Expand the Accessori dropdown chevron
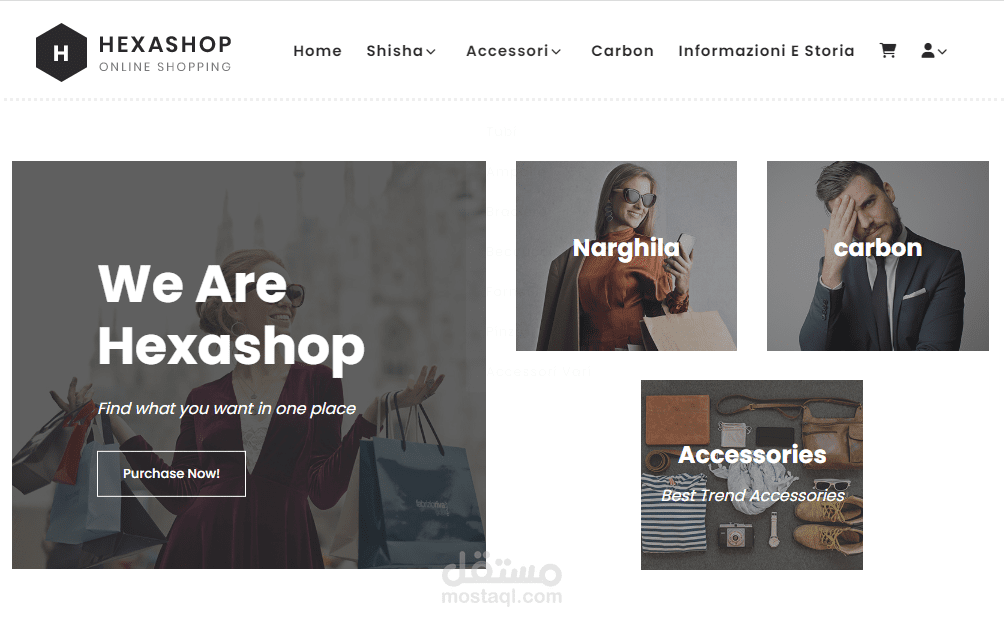1004x619 pixels. (x=556, y=52)
